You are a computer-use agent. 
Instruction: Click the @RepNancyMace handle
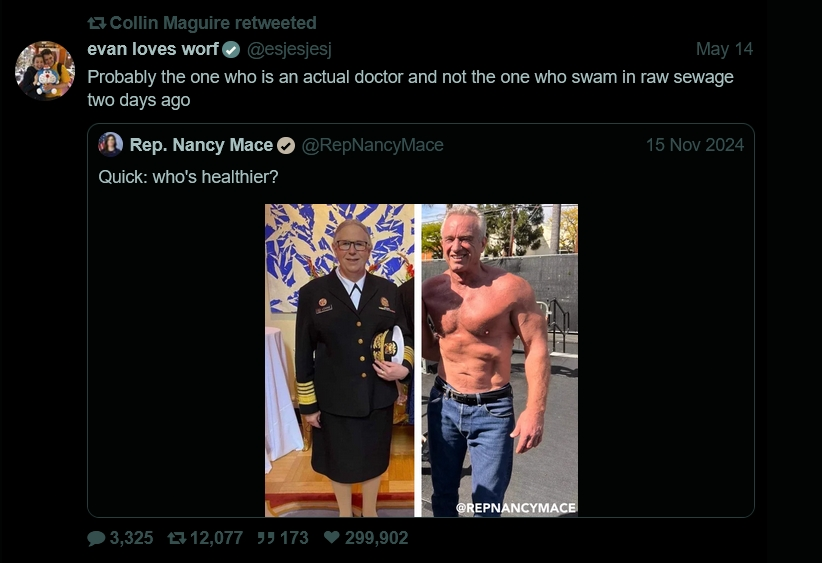(372, 145)
